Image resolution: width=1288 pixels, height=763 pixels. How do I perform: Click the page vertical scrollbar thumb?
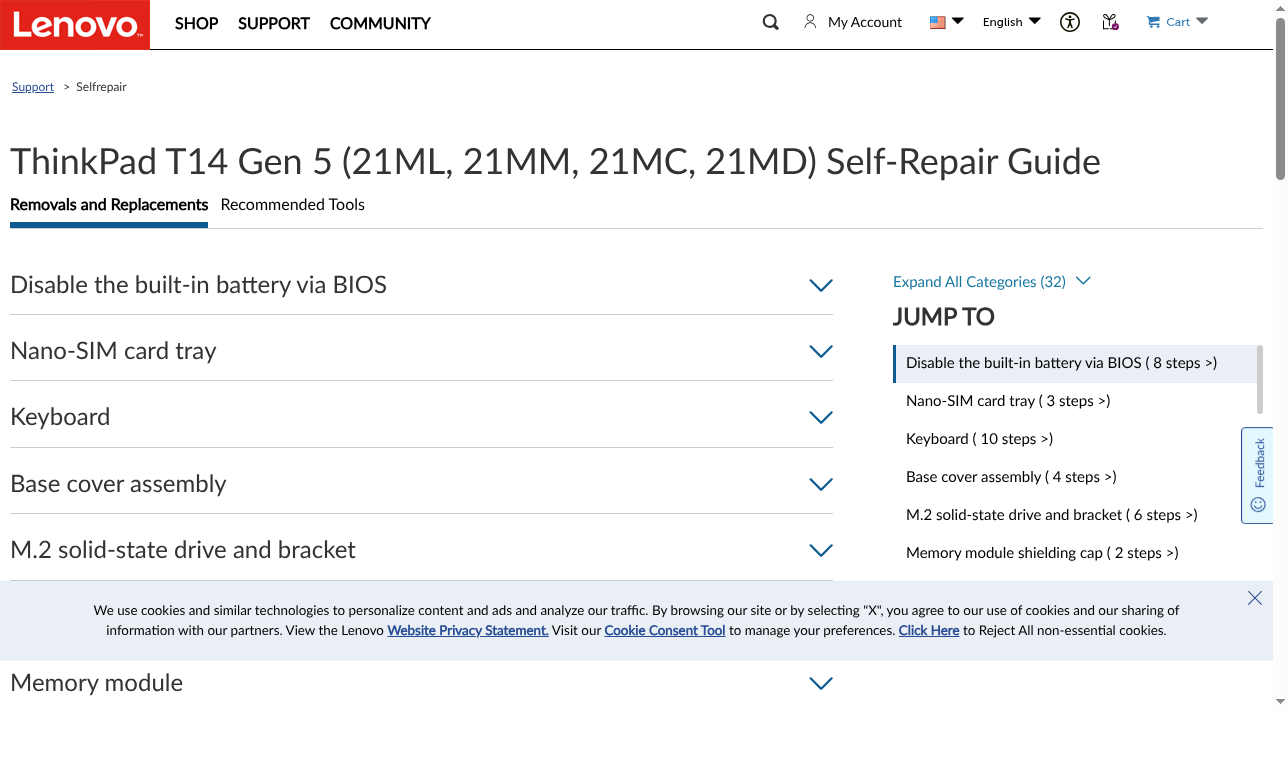coord(1280,98)
